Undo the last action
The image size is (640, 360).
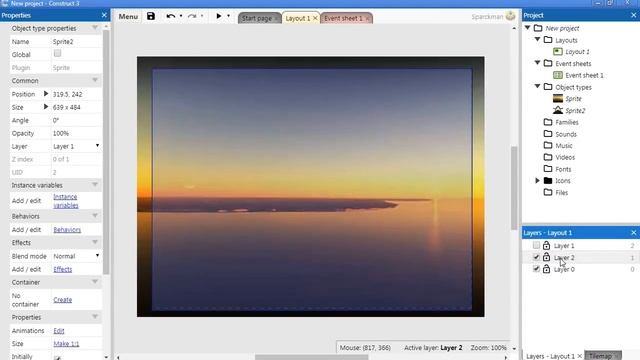(171, 16)
